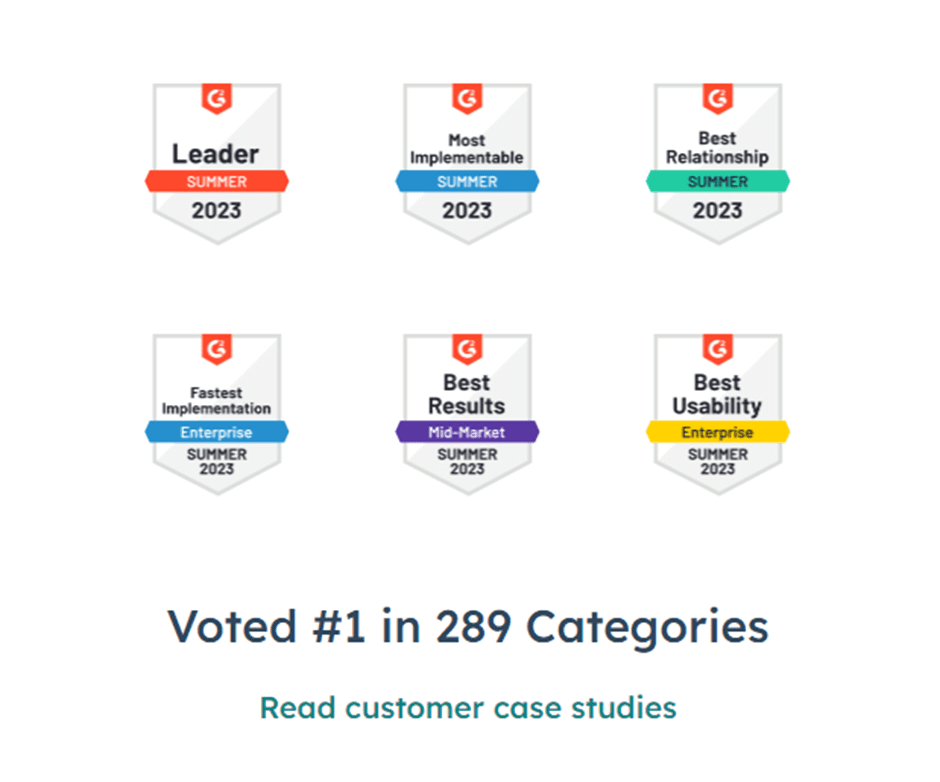Click the Most Implementable Summer 2023 badge
The image size is (940, 782).
(x=468, y=164)
